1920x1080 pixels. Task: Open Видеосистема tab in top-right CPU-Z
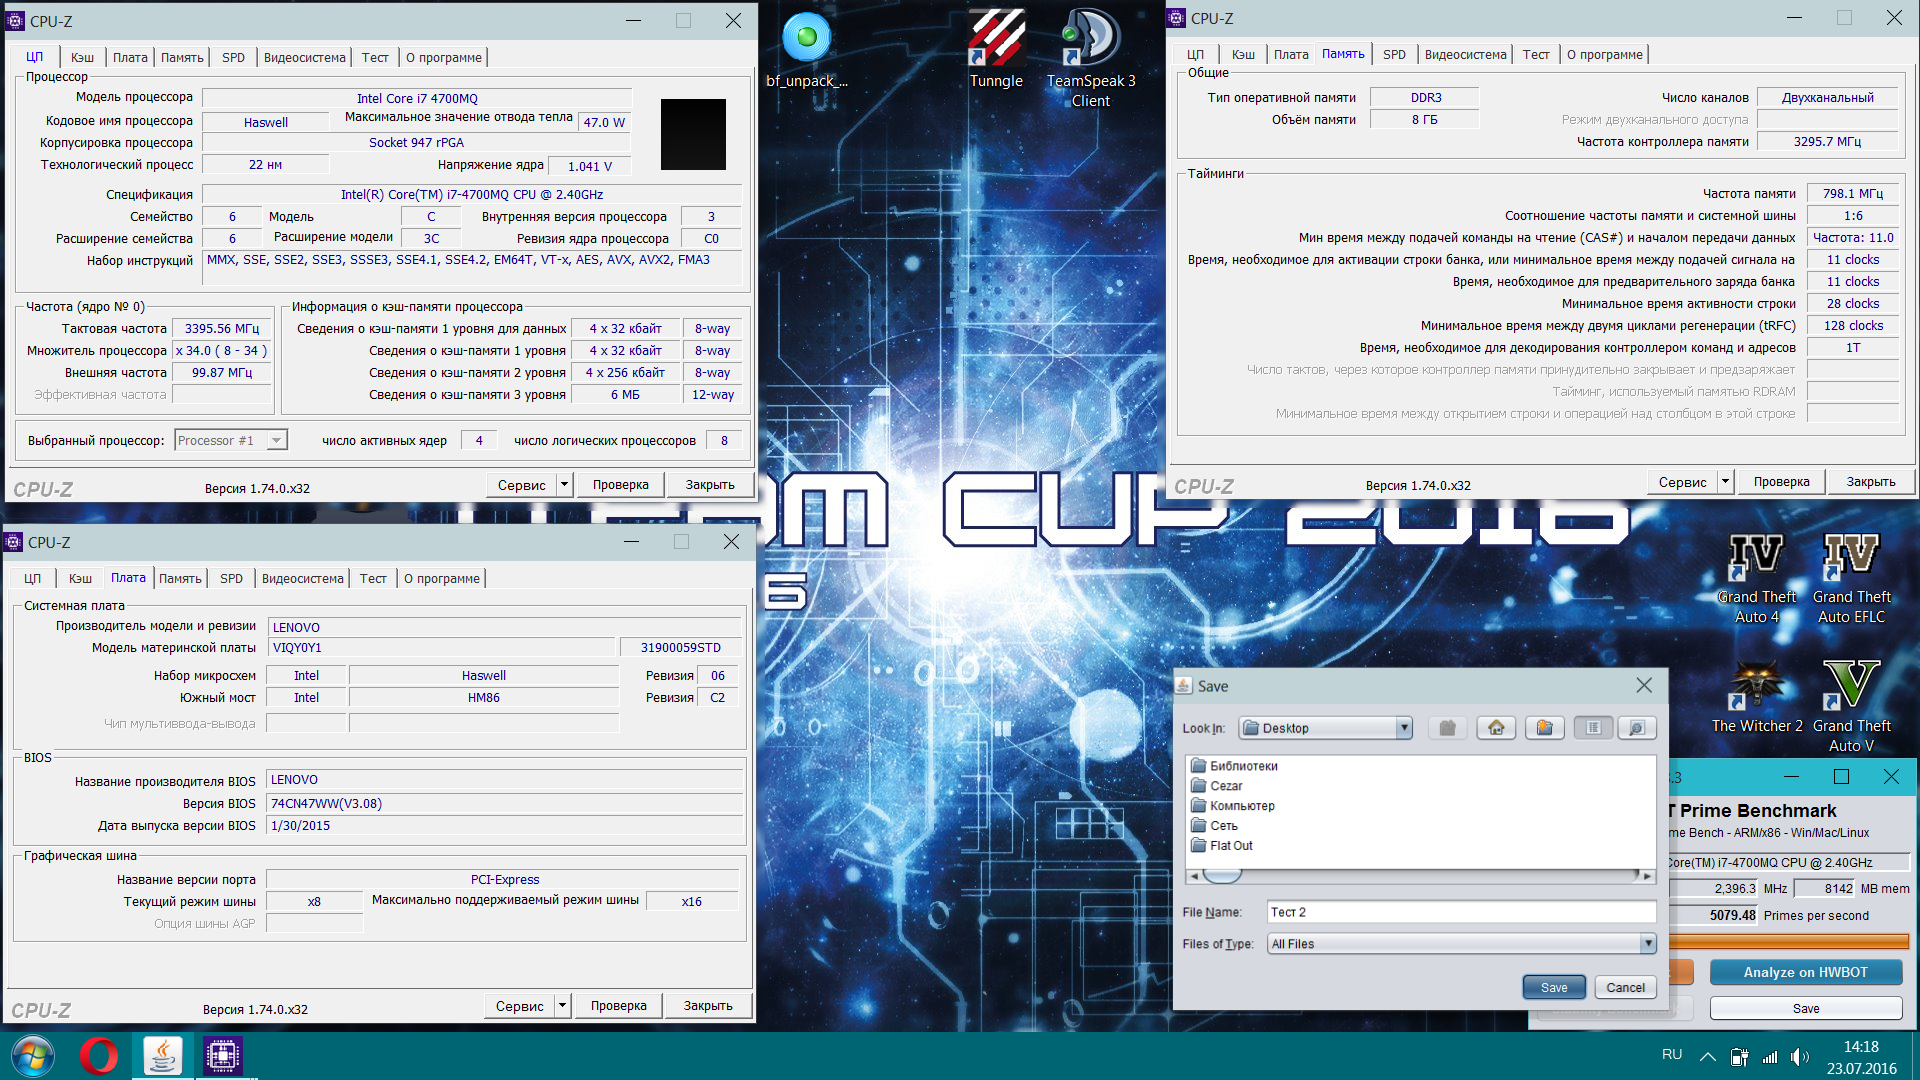[x=1465, y=54]
